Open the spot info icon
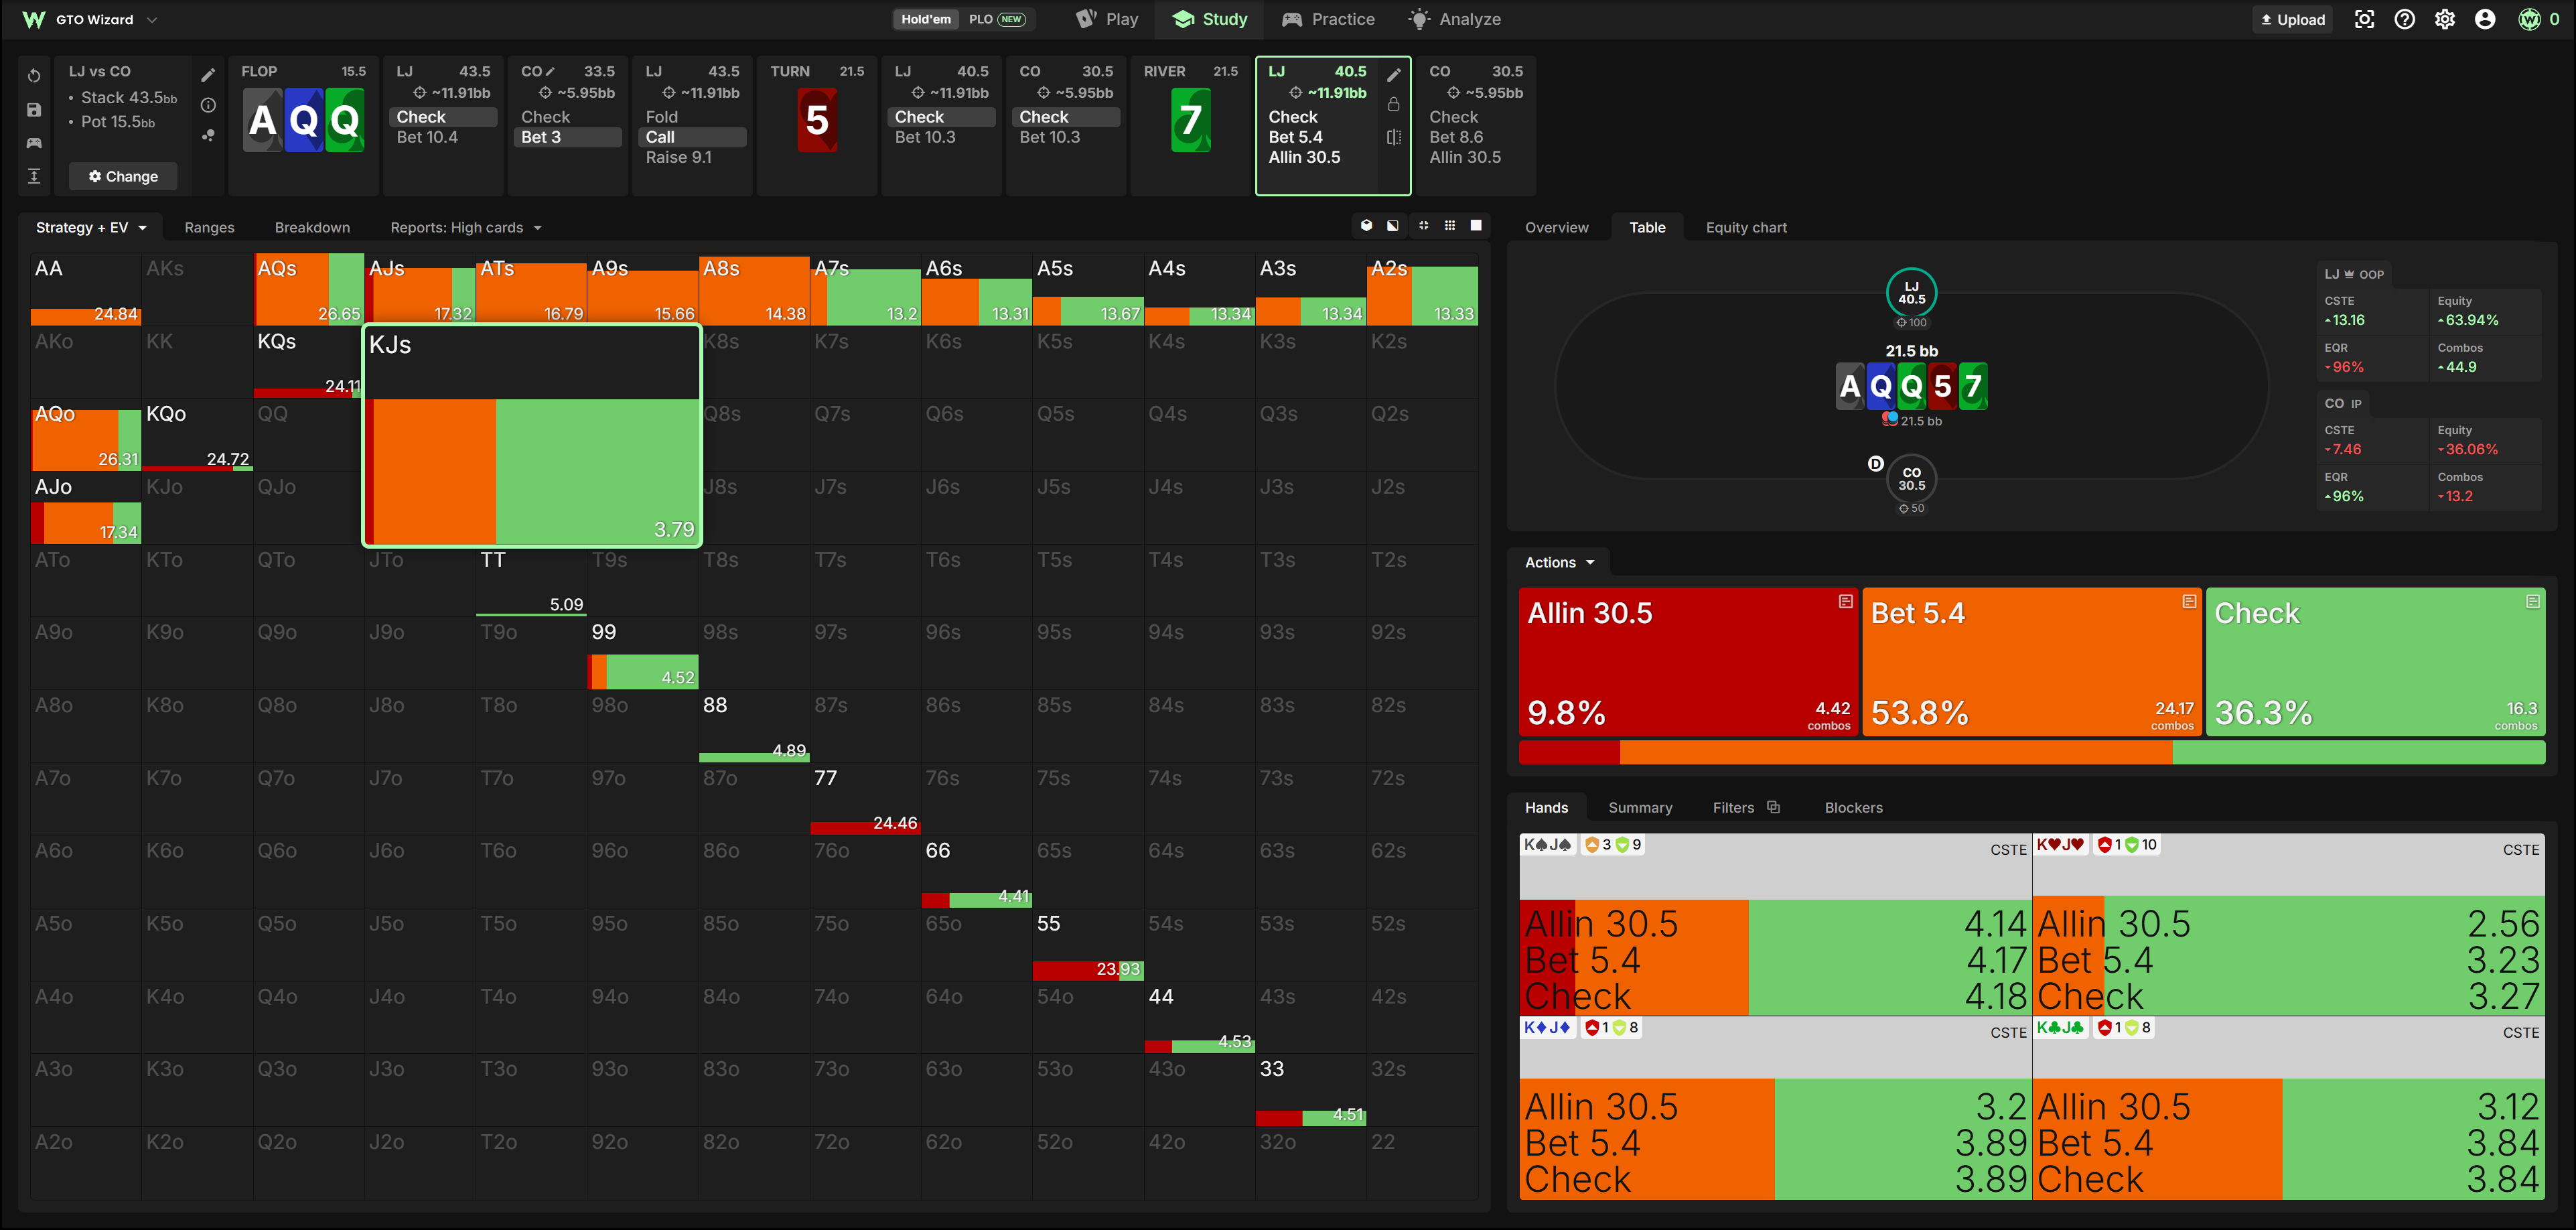This screenshot has height=1230, width=2576. [x=208, y=105]
